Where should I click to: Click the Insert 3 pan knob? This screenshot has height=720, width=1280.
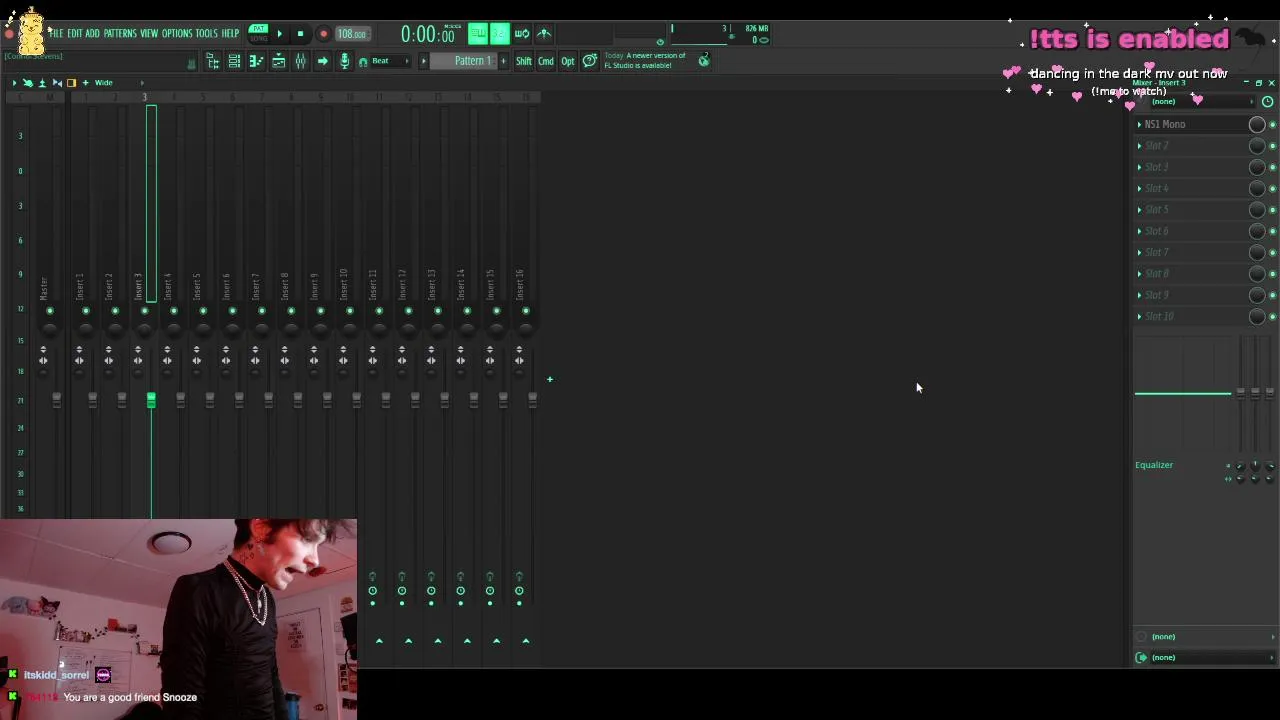pyautogui.click(x=144, y=329)
